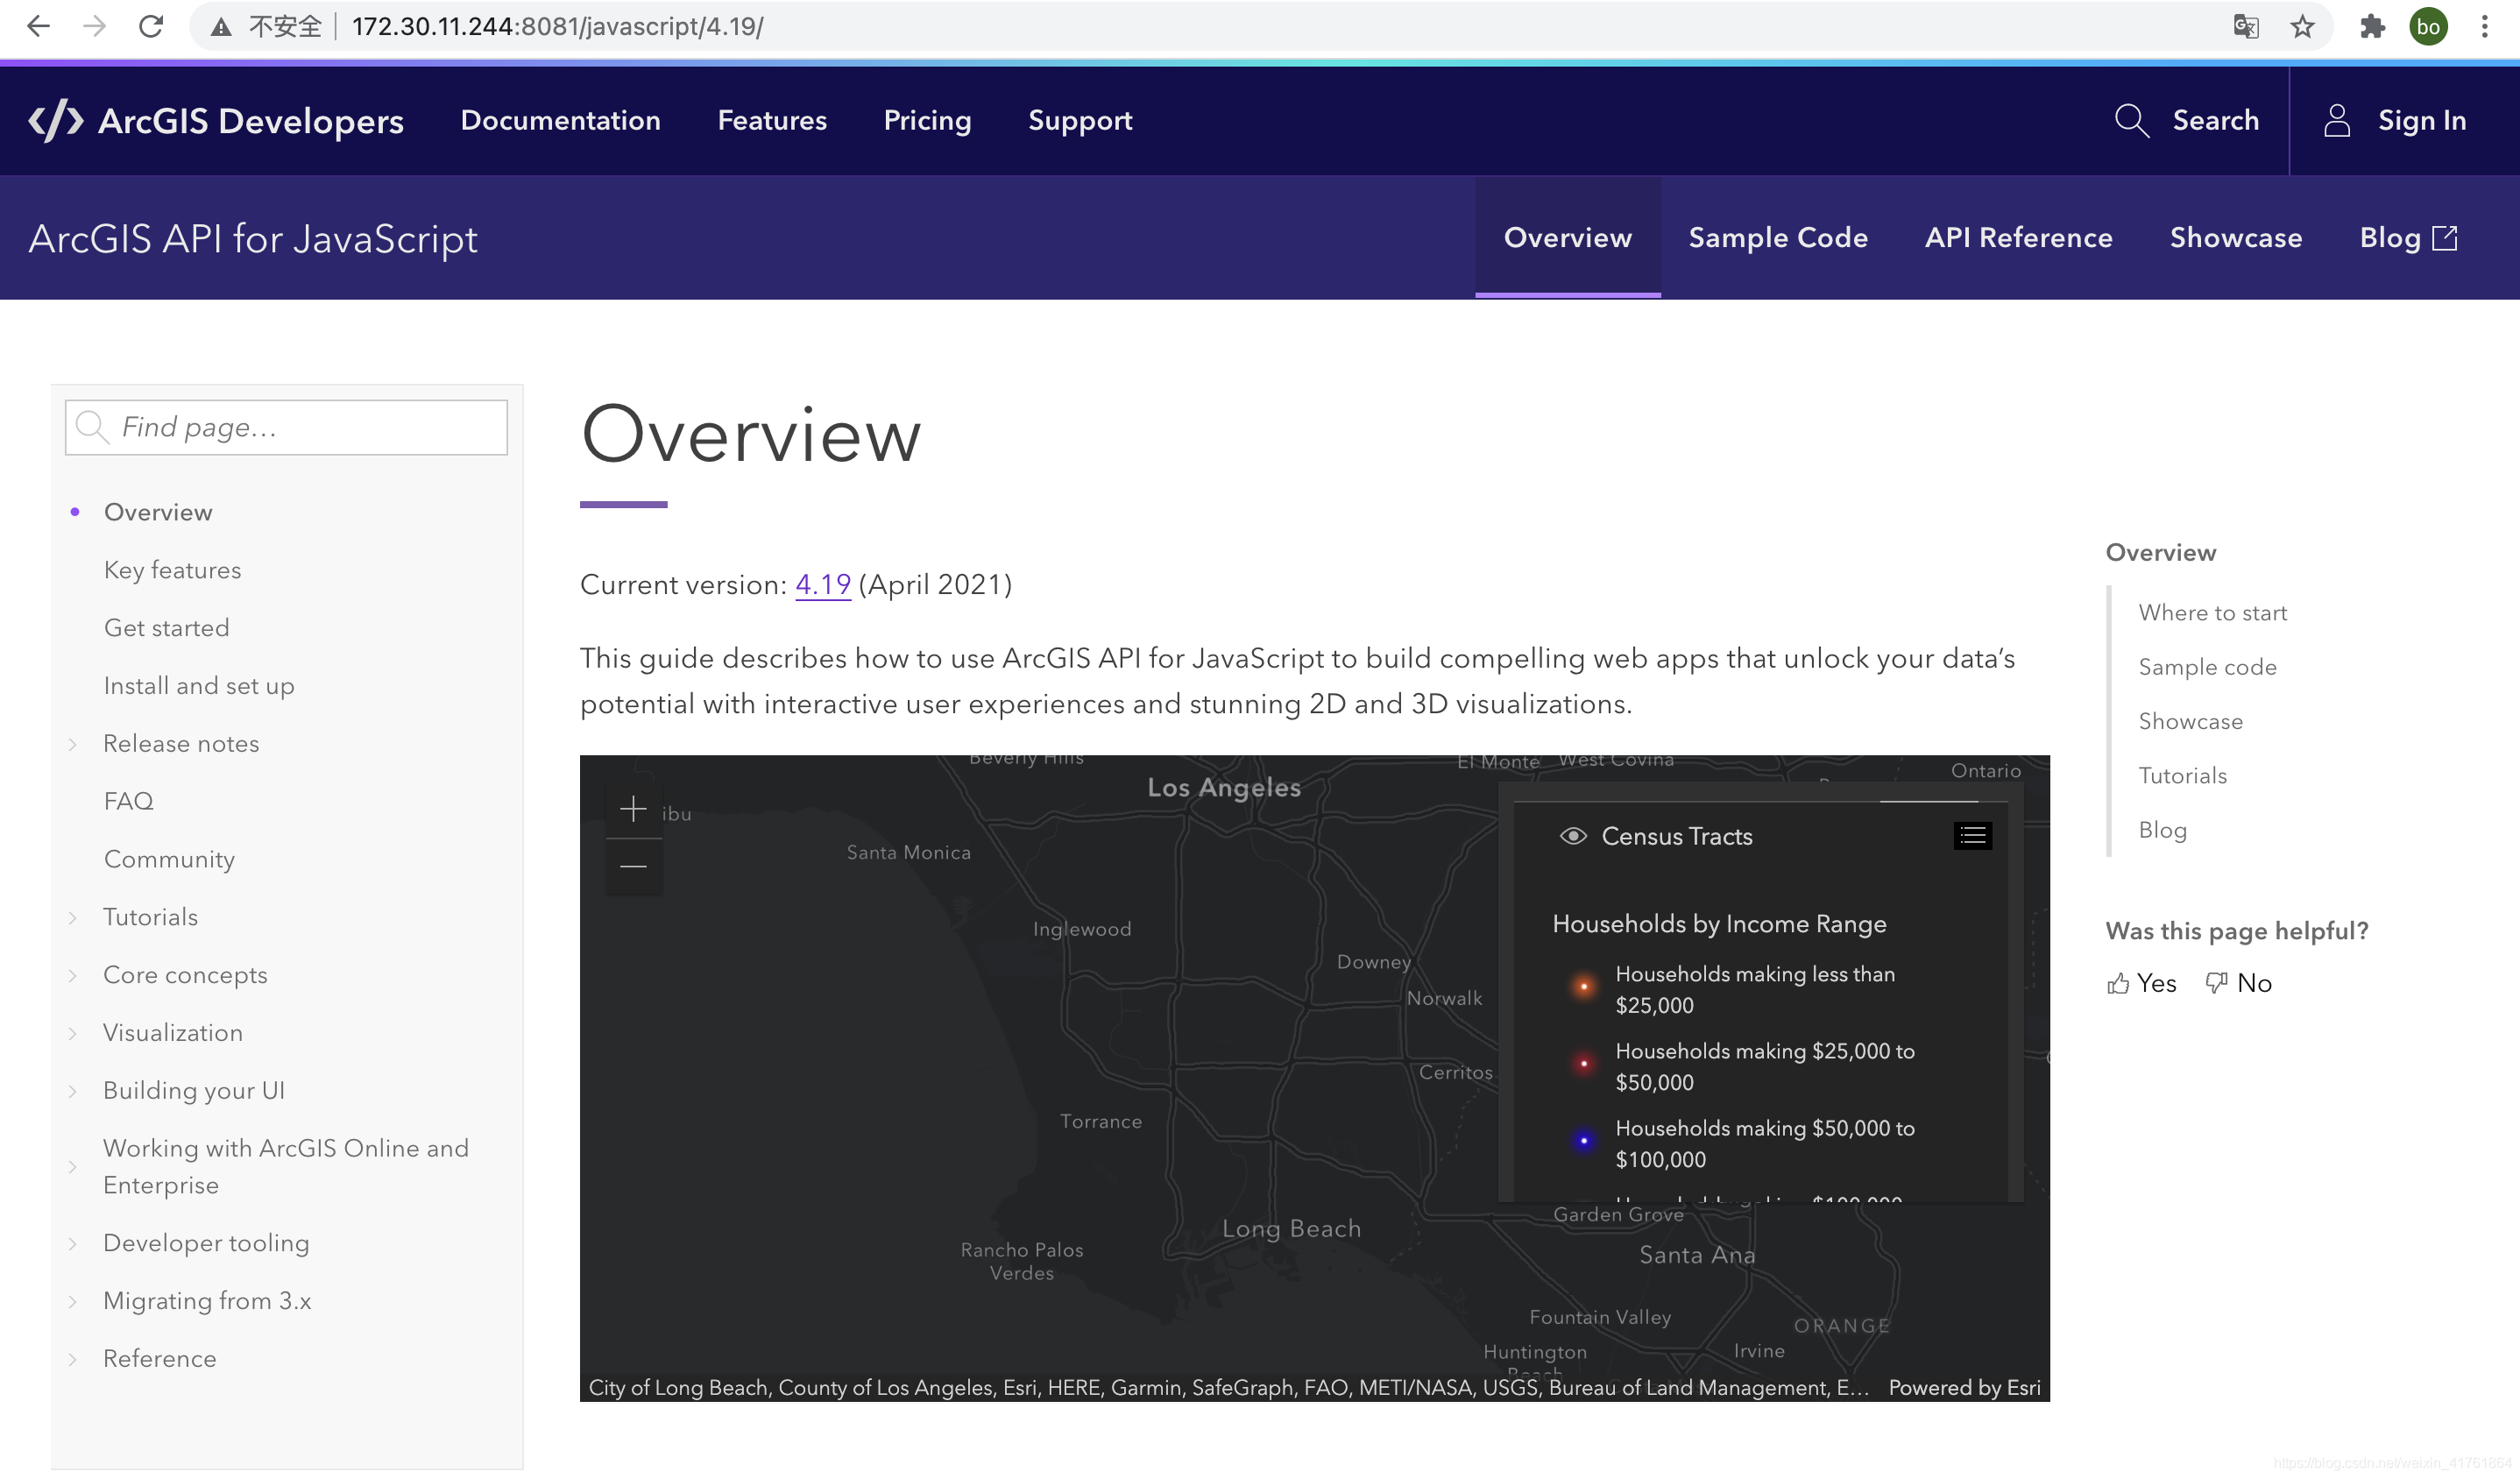This screenshot has width=2520, height=1479.
Task: Expand the Visualization section
Action: click(73, 1034)
